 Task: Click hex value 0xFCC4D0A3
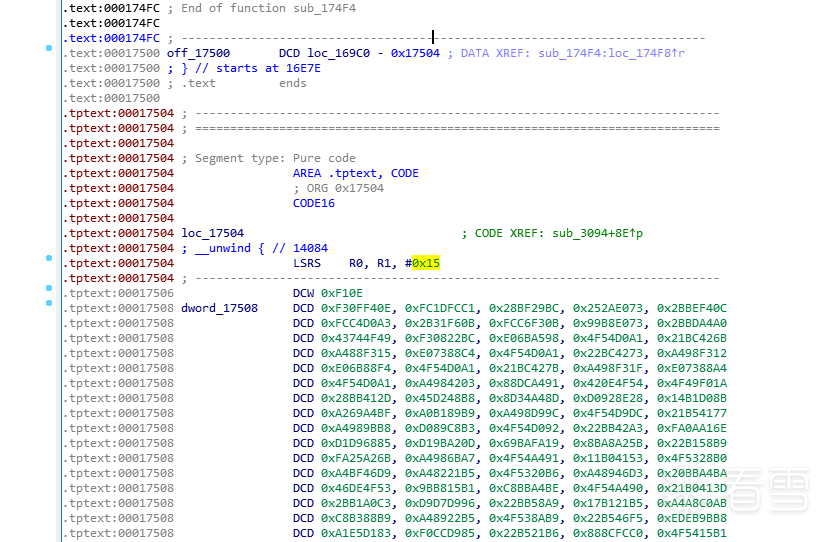click(356, 323)
